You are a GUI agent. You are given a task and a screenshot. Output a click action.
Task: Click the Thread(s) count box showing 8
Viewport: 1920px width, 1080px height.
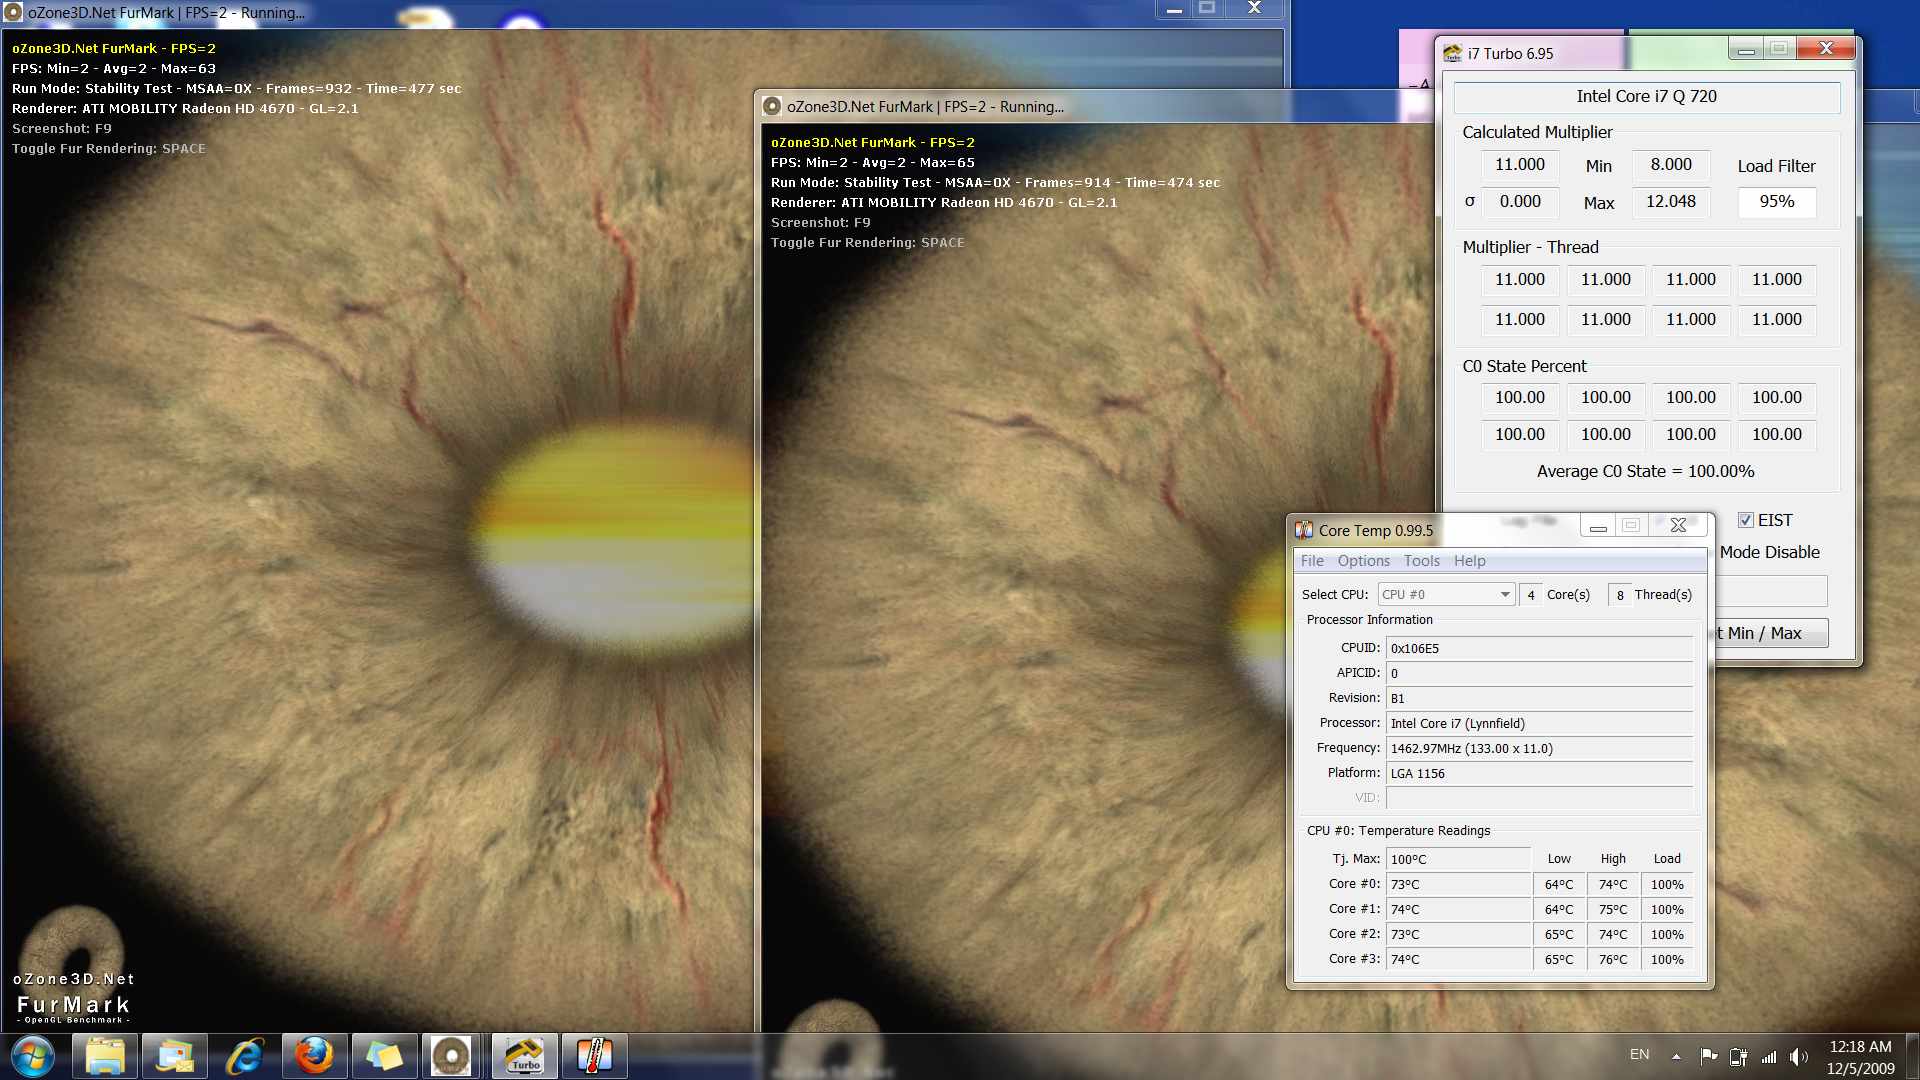pyautogui.click(x=1620, y=595)
